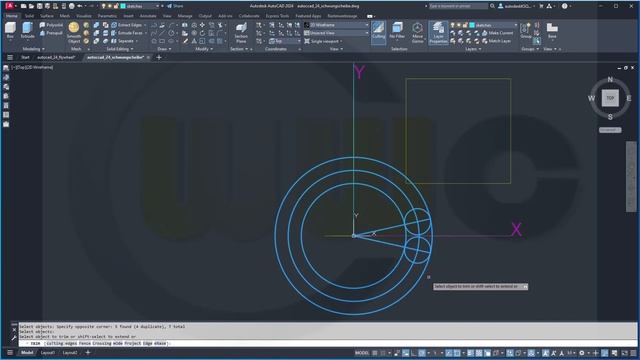Viewport: 640px width, 360px height.
Task: Click layer color swatch in Layers panel
Action: coord(472,25)
